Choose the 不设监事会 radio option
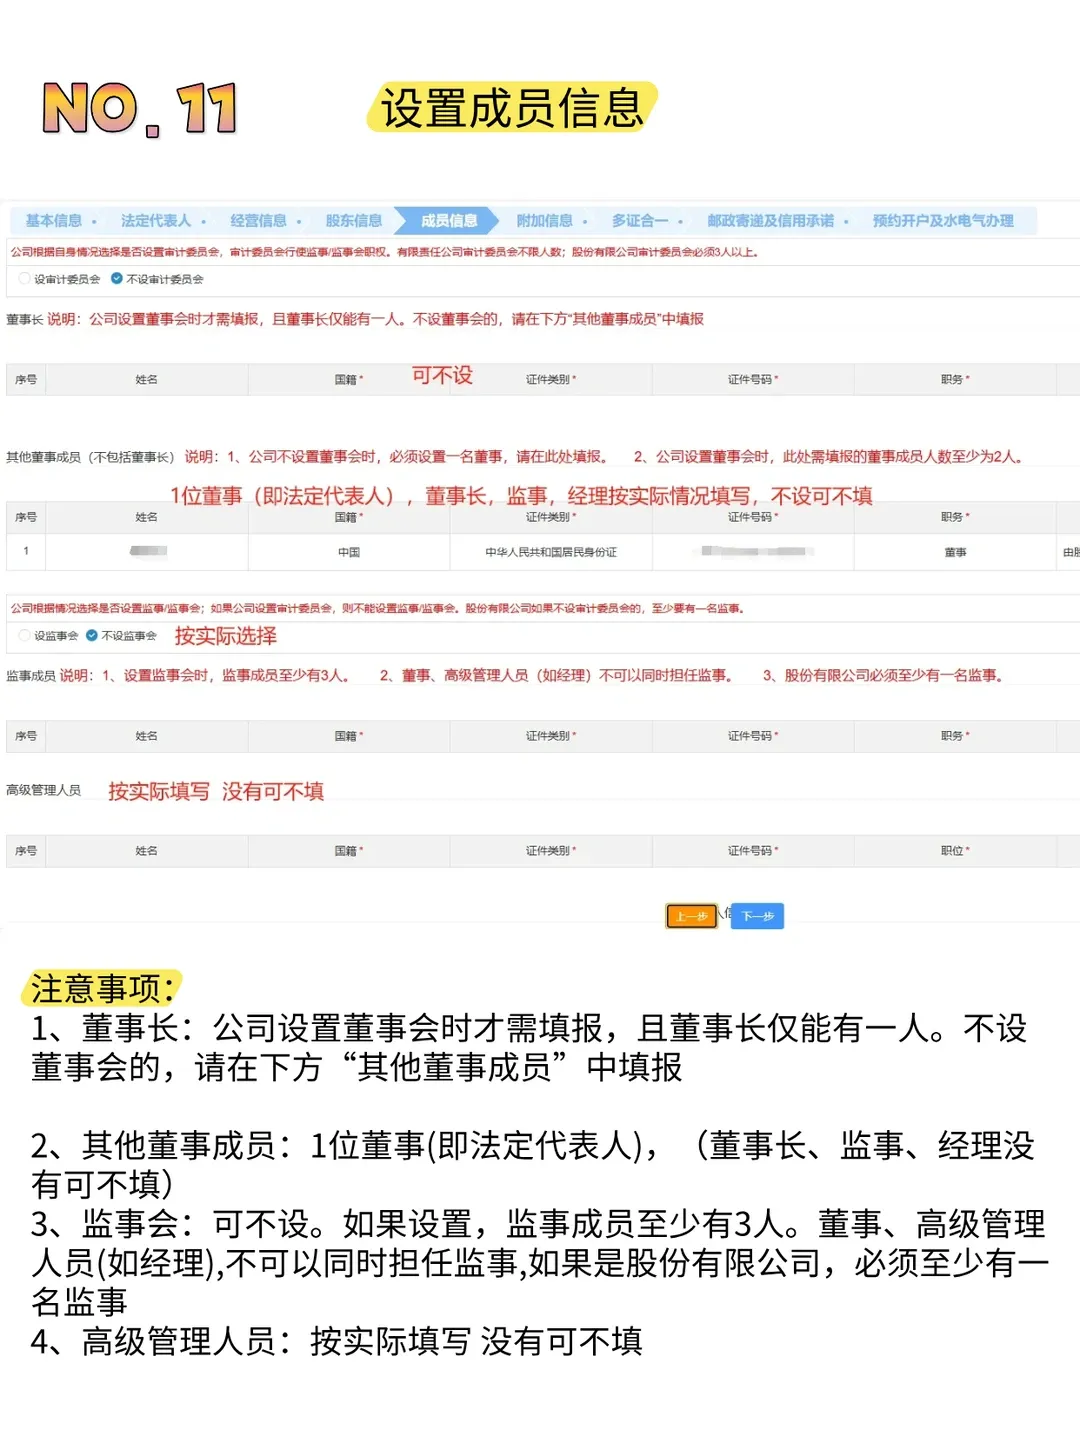1080x1443 pixels. click(x=92, y=635)
